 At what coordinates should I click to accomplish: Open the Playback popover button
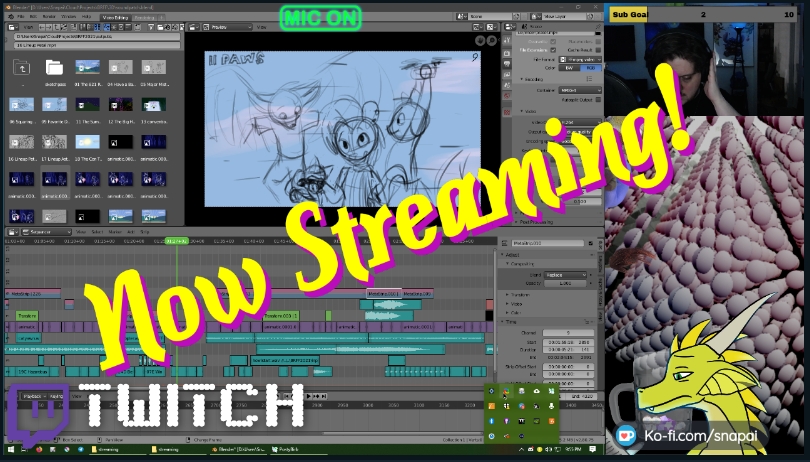(x=34, y=396)
